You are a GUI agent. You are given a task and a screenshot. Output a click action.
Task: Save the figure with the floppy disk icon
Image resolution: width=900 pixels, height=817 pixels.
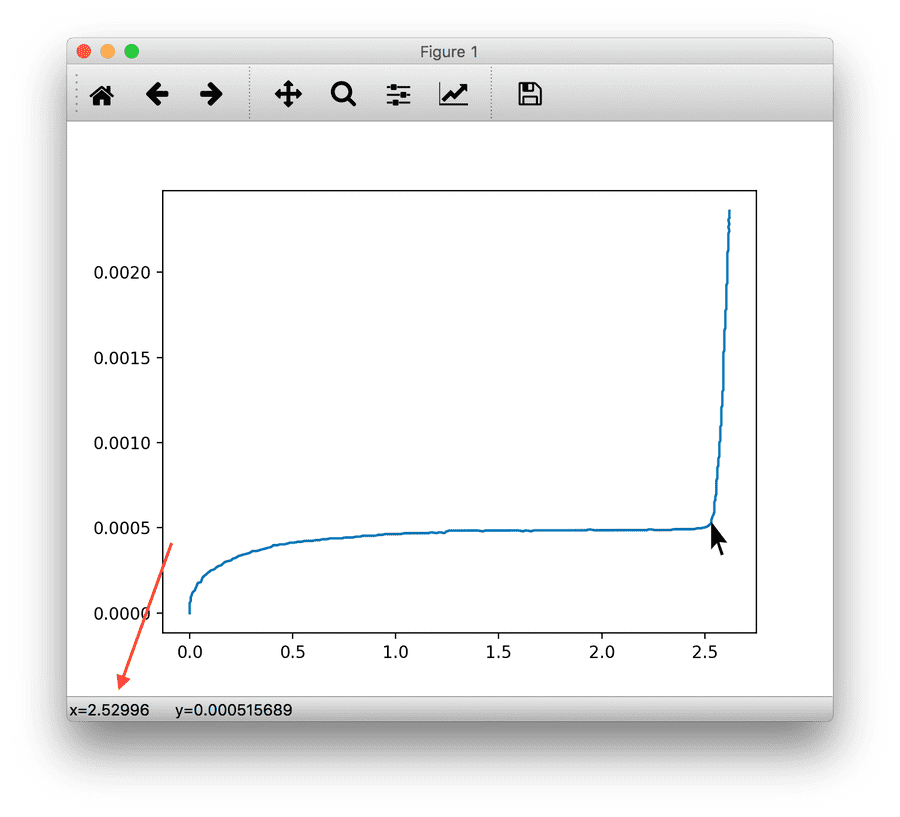(529, 95)
